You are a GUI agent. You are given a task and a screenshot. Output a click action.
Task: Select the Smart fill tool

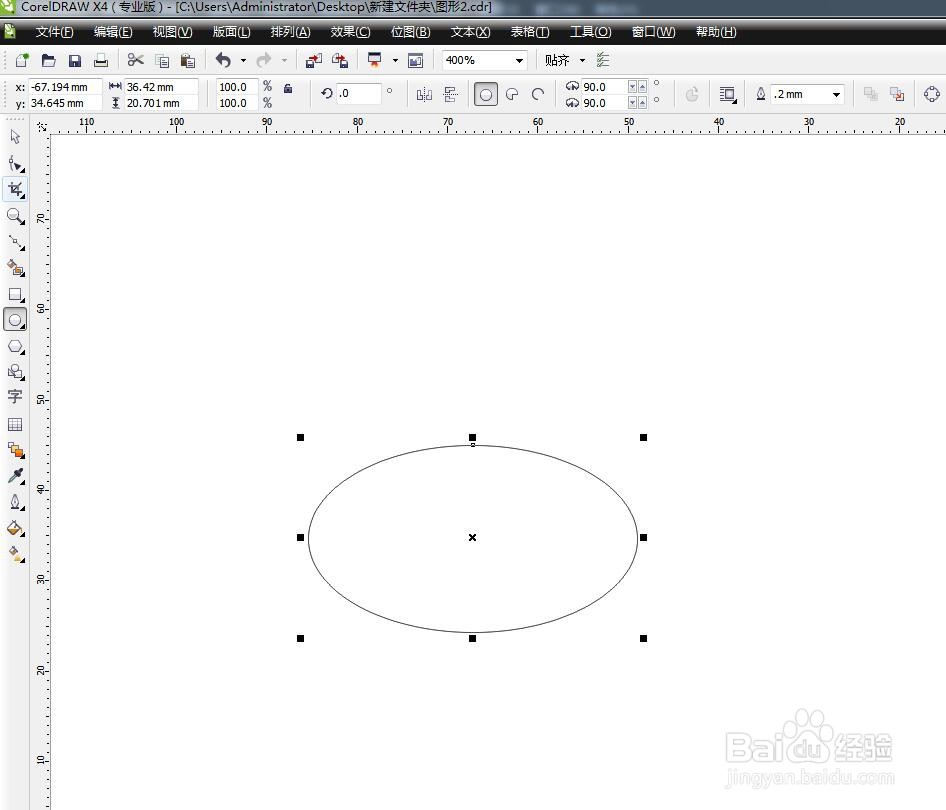(x=15, y=268)
